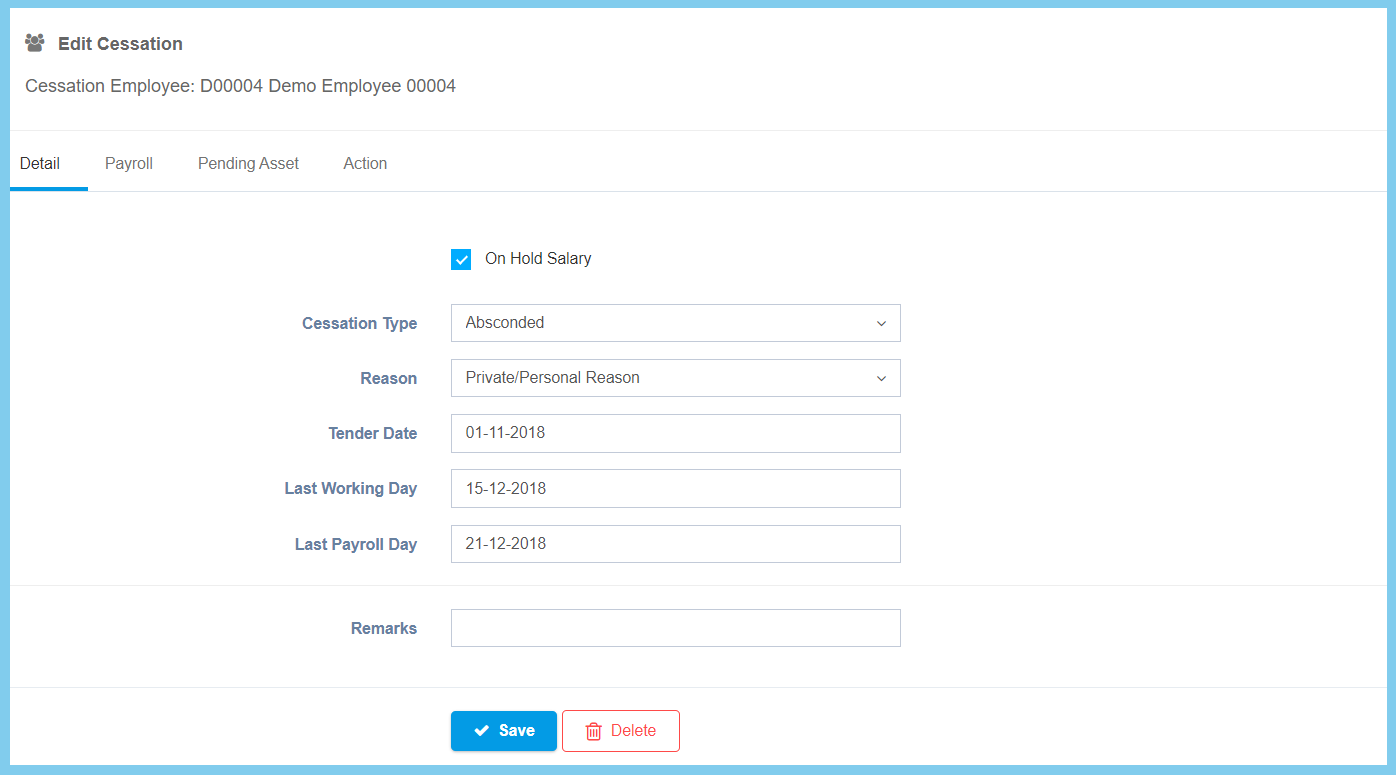The height and width of the screenshot is (775, 1396).
Task: Click into the empty Remarks text box
Action: click(x=675, y=628)
